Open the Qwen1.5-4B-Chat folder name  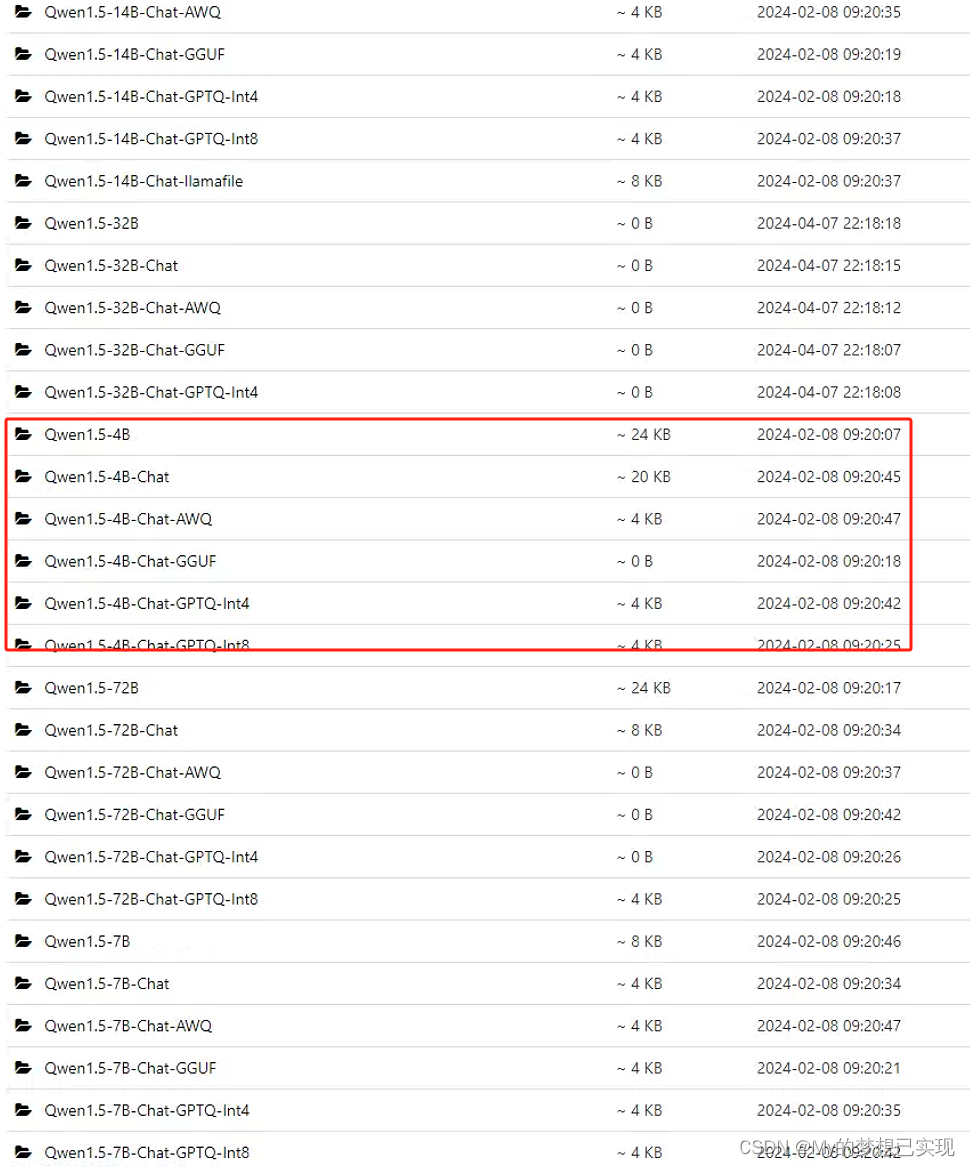[x=107, y=477]
